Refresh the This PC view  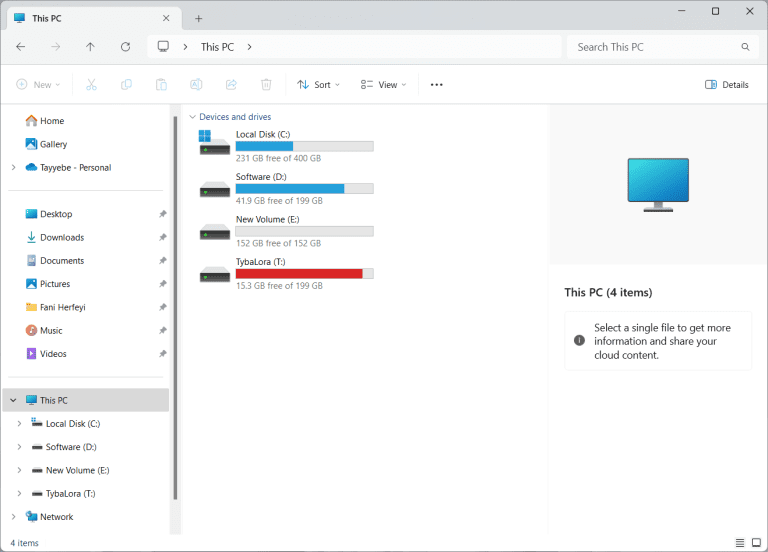pyautogui.click(x=125, y=47)
